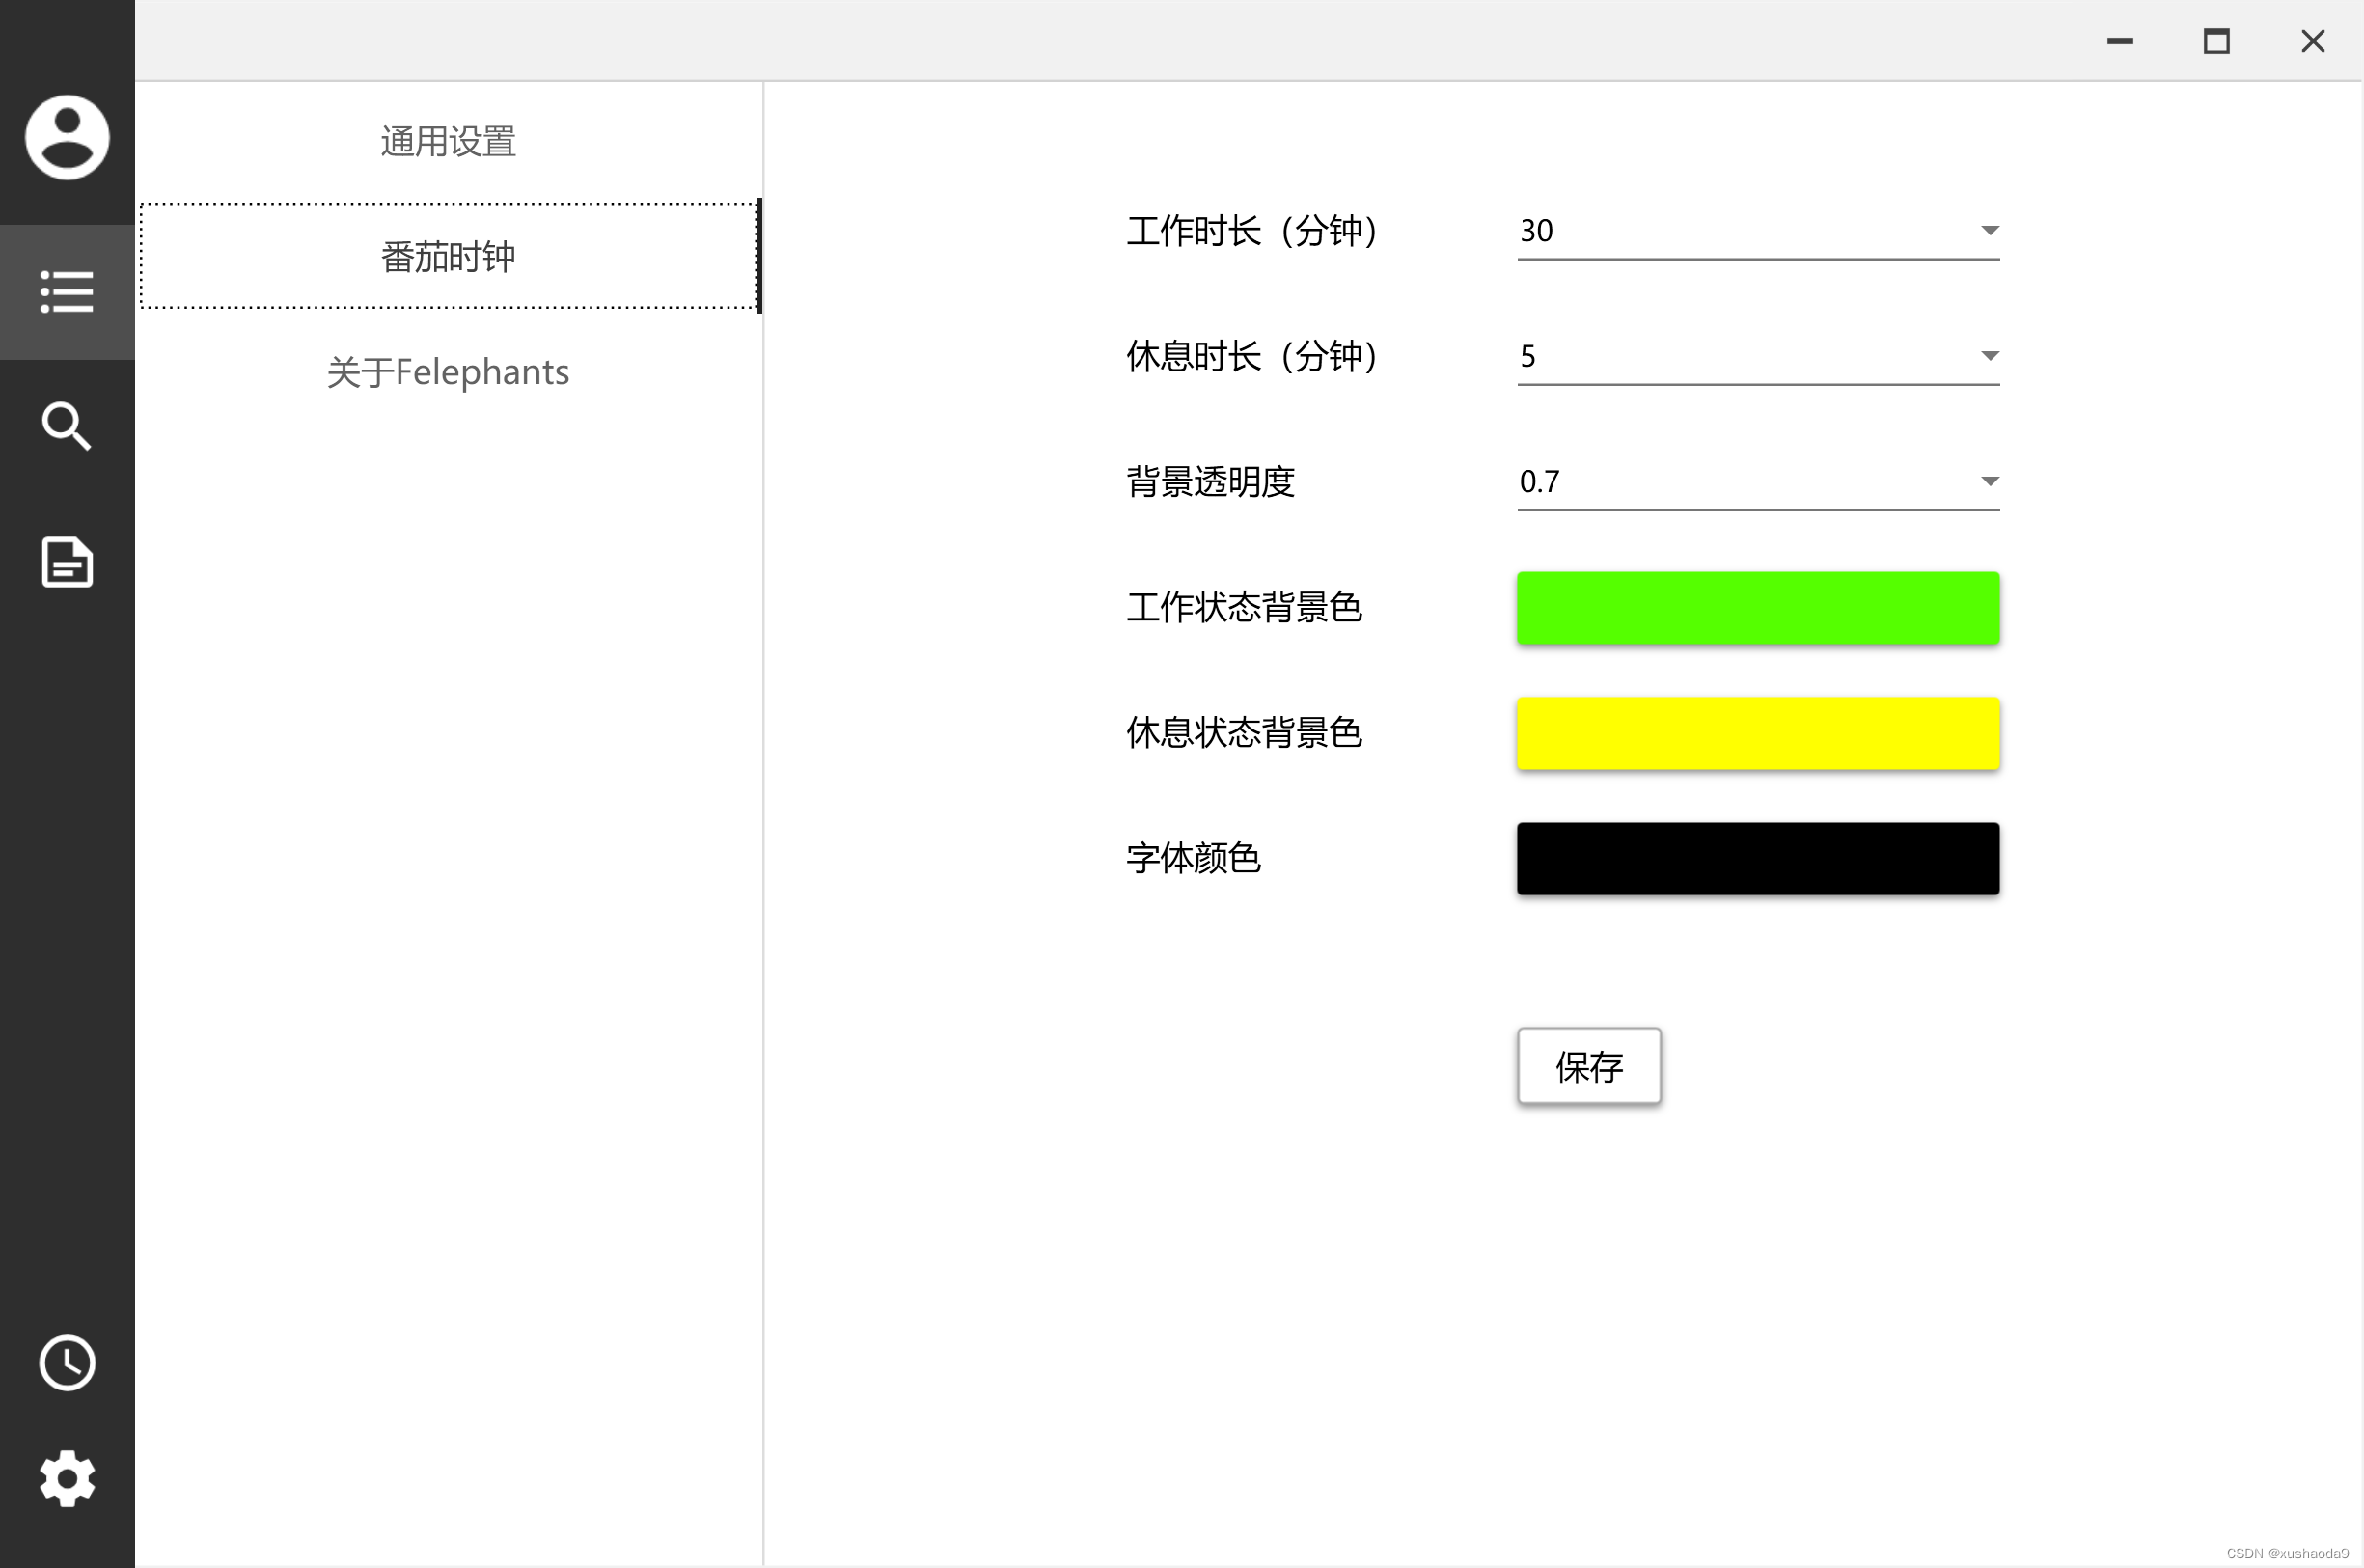Click the search magnifier icon
Screen dimensions: 2364x1568
pos(67,426)
